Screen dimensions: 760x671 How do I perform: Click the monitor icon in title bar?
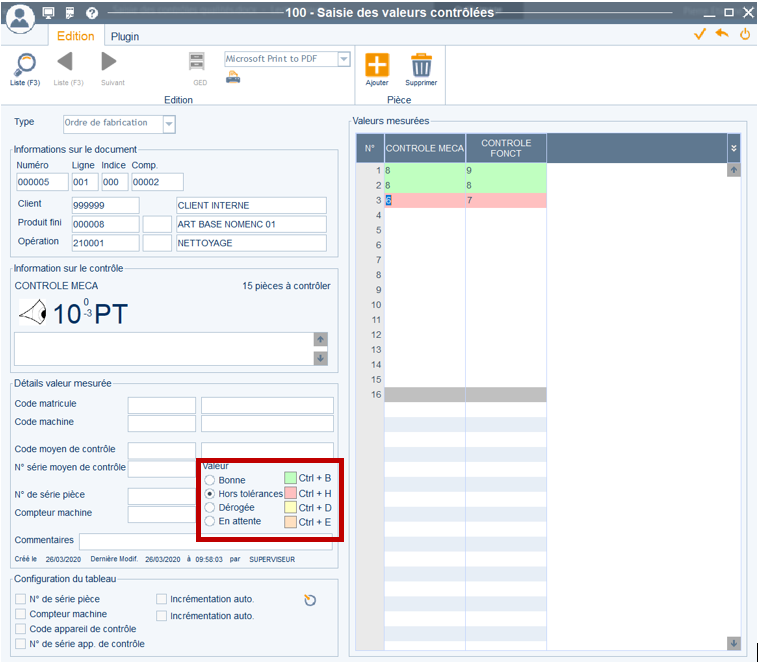point(48,13)
